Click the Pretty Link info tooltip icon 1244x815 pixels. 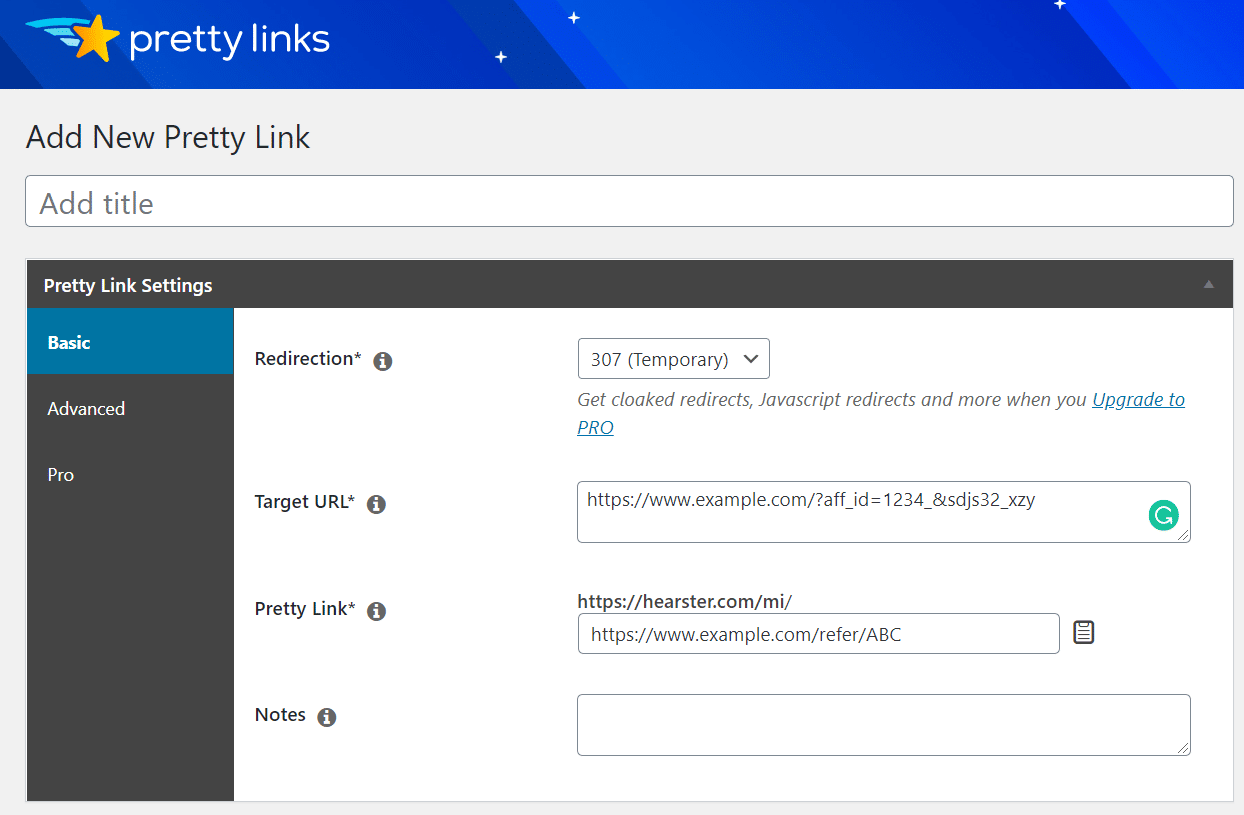point(376,611)
